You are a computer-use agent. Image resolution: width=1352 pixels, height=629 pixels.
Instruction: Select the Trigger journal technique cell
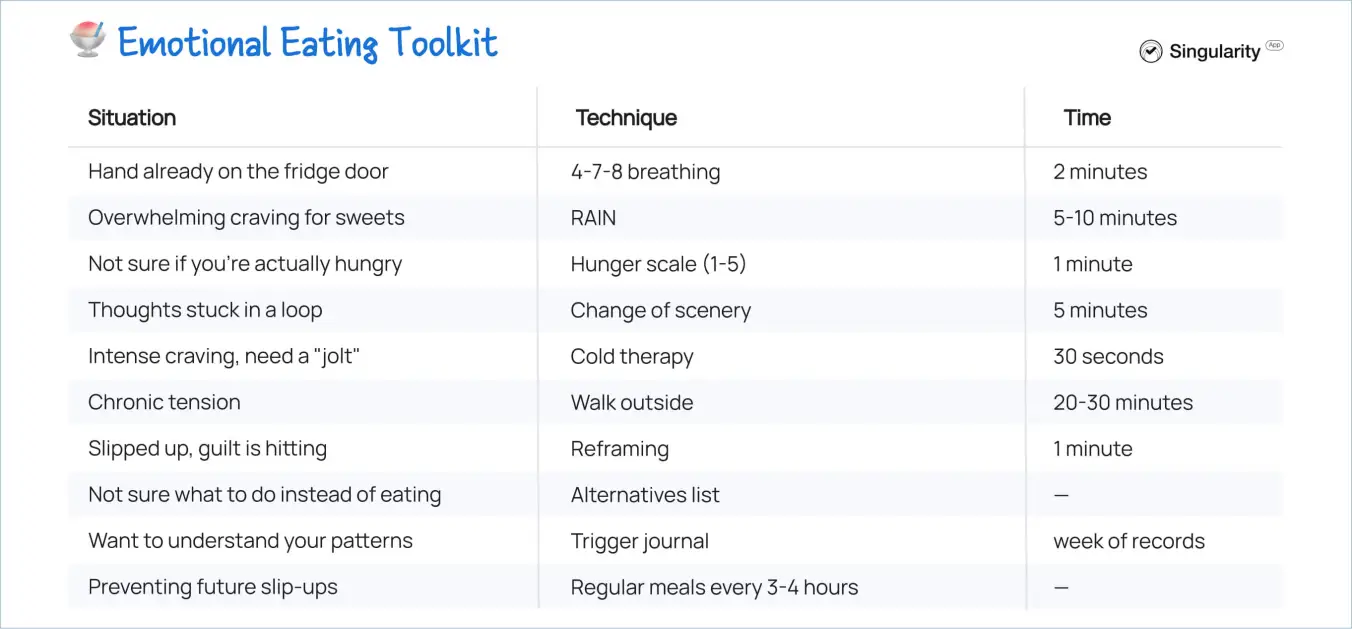639,541
